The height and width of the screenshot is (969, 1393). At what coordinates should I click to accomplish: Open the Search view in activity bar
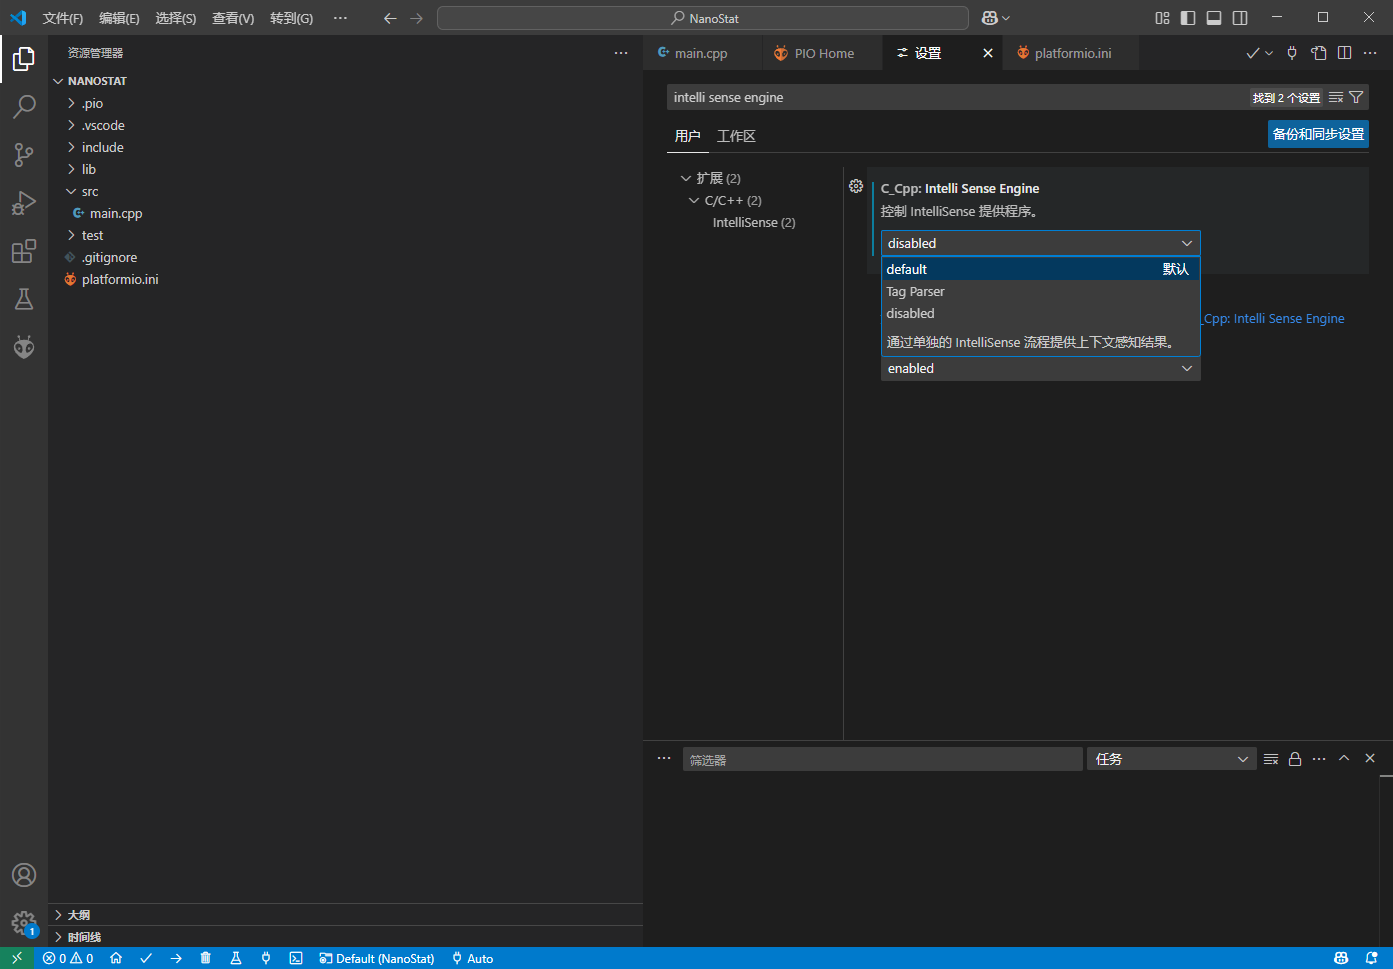[x=24, y=106]
